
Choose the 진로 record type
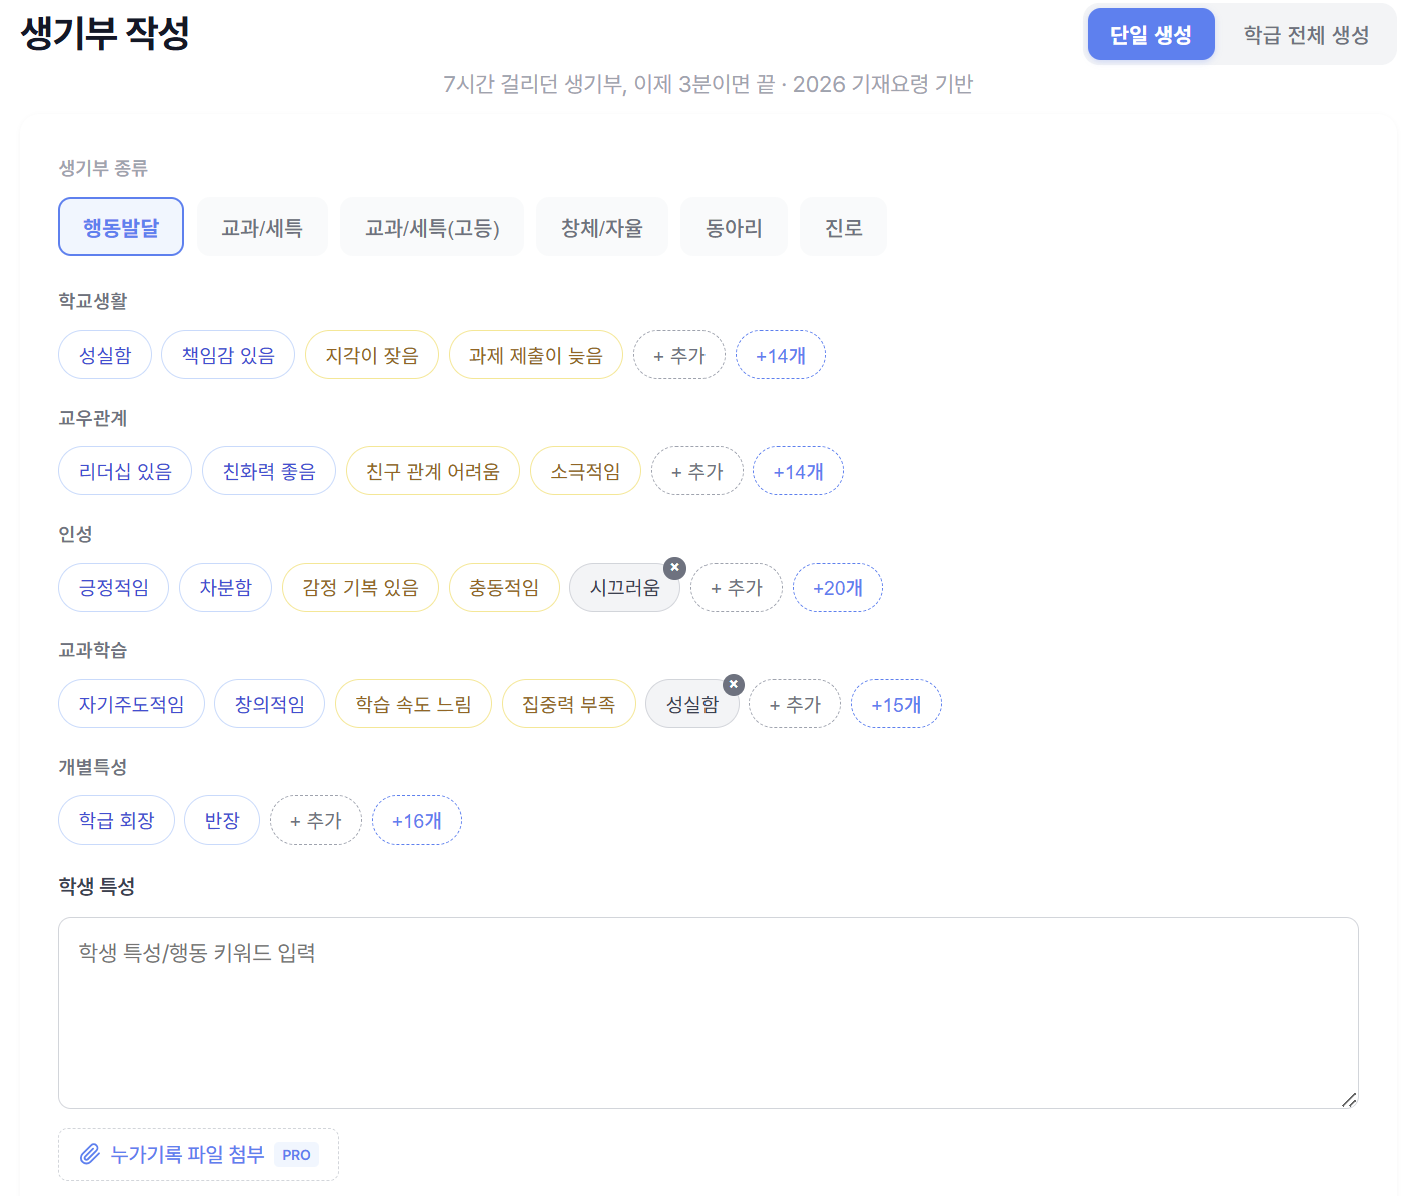[843, 227]
